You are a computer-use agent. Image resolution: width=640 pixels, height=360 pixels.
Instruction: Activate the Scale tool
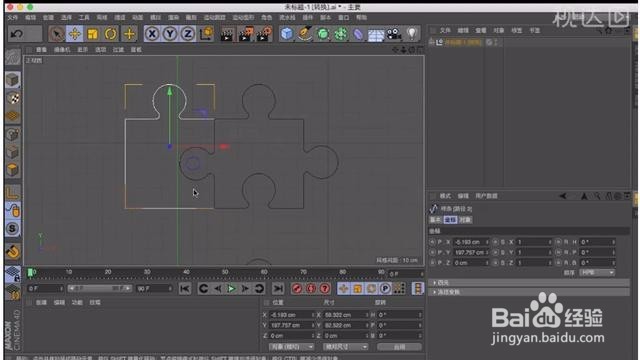click(93, 34)
